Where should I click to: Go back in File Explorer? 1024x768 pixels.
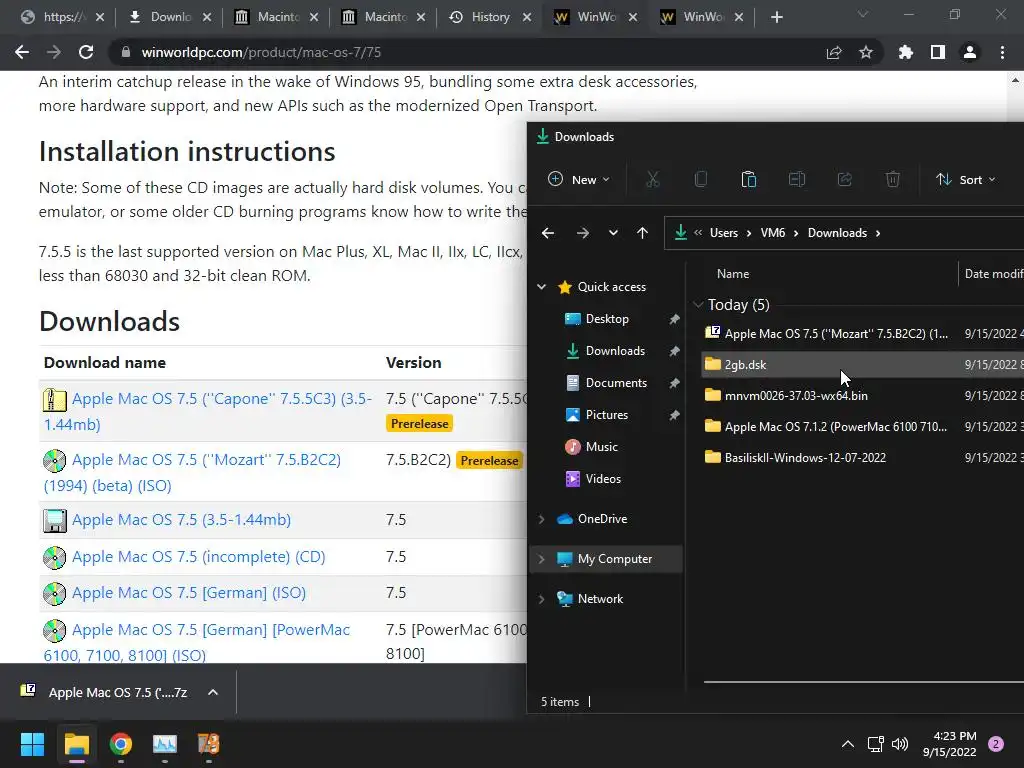coord(548,233)
